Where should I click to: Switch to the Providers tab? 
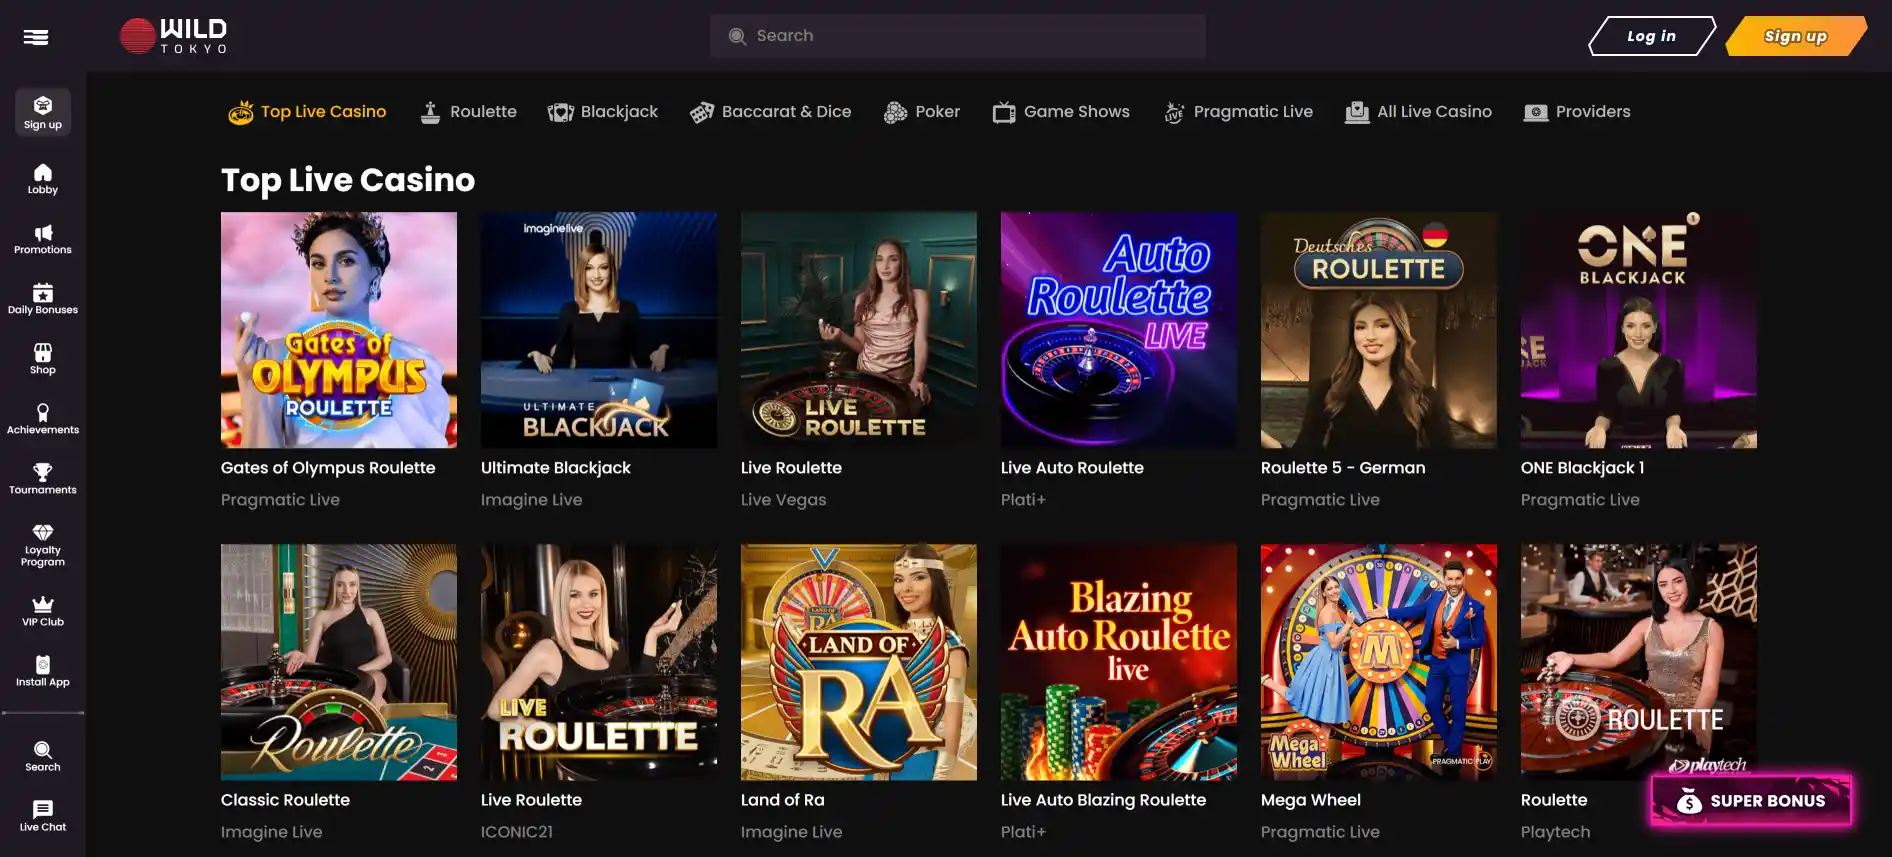tap(1593, 112)
